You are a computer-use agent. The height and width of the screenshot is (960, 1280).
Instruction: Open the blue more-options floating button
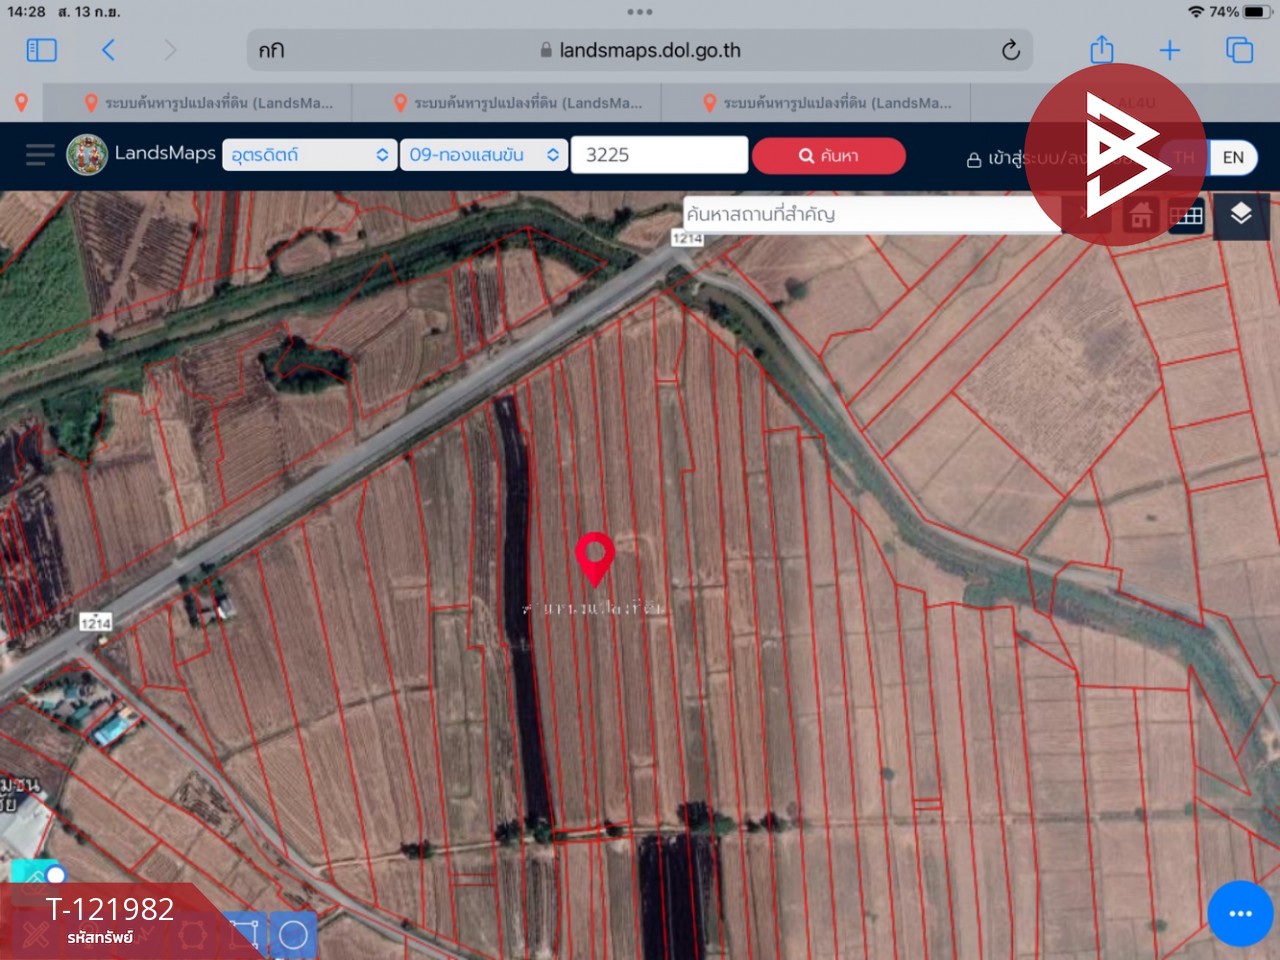1240,913
